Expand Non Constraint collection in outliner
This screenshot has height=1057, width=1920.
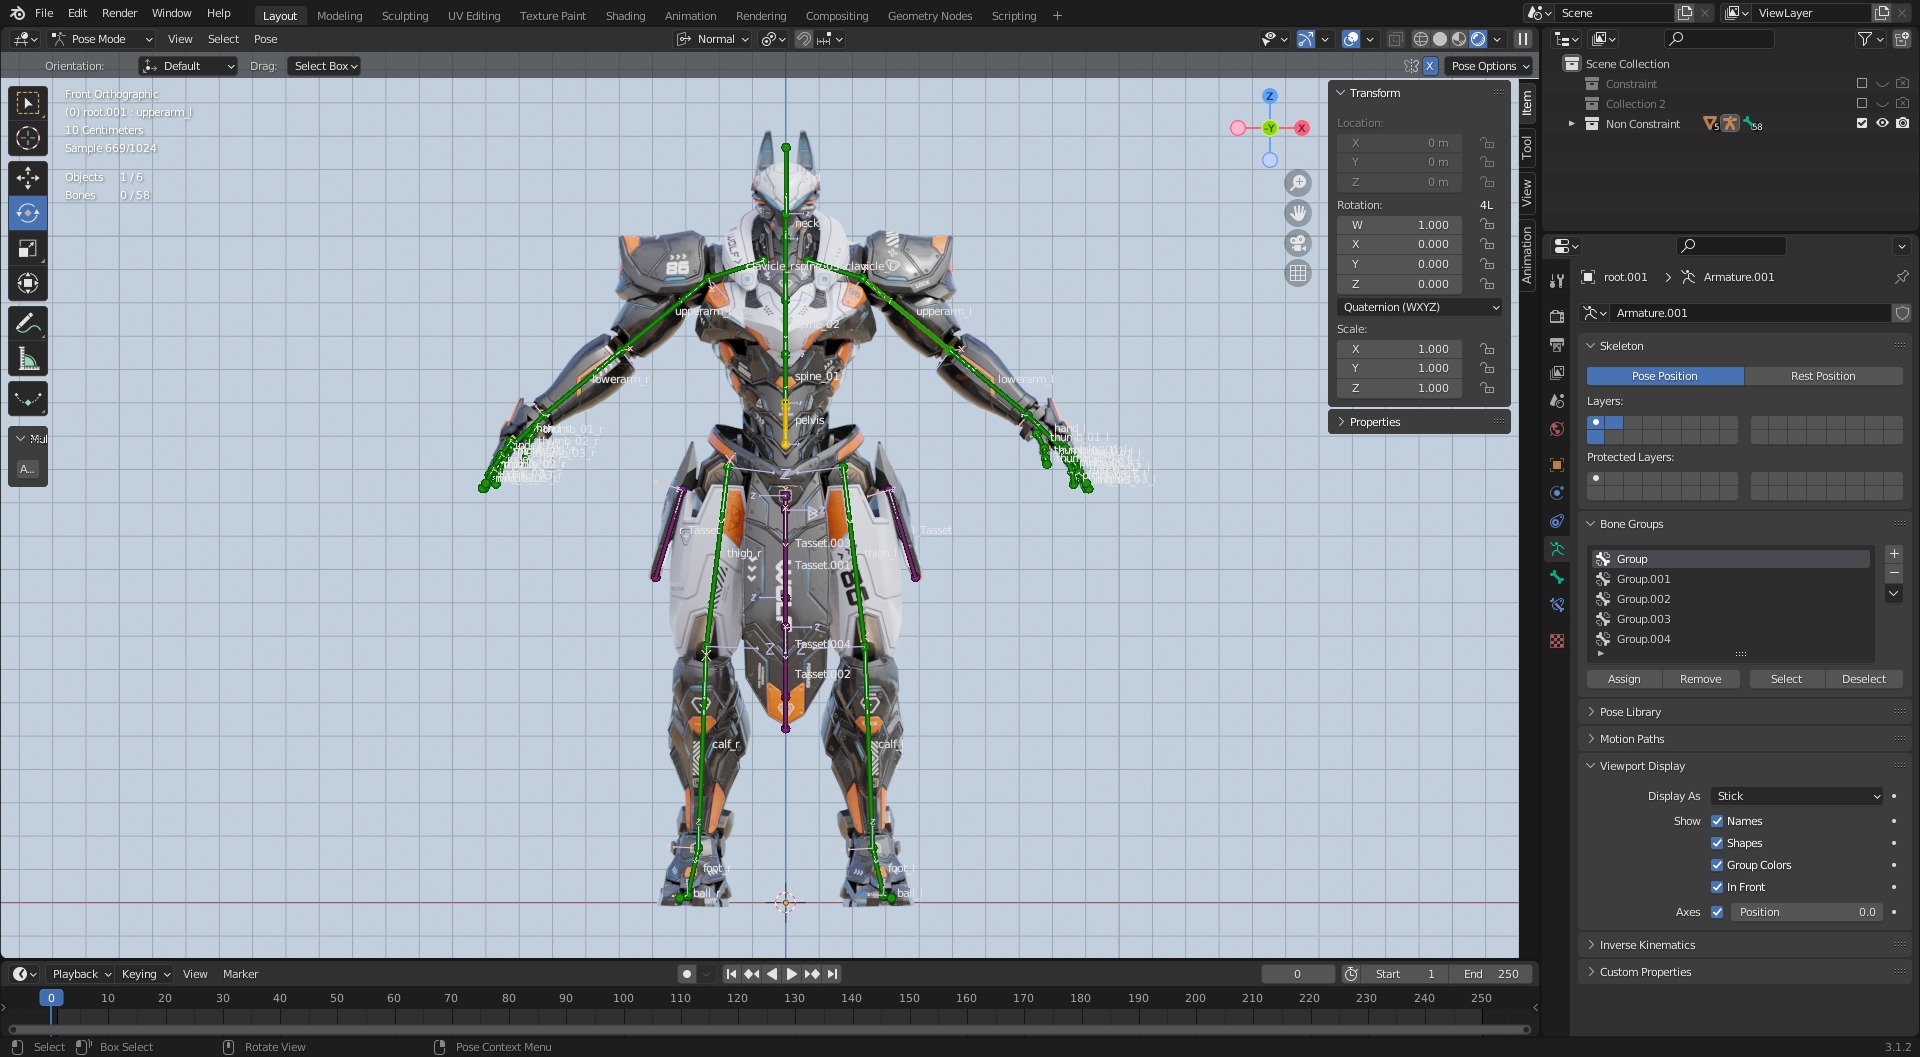click(1571, 124)
